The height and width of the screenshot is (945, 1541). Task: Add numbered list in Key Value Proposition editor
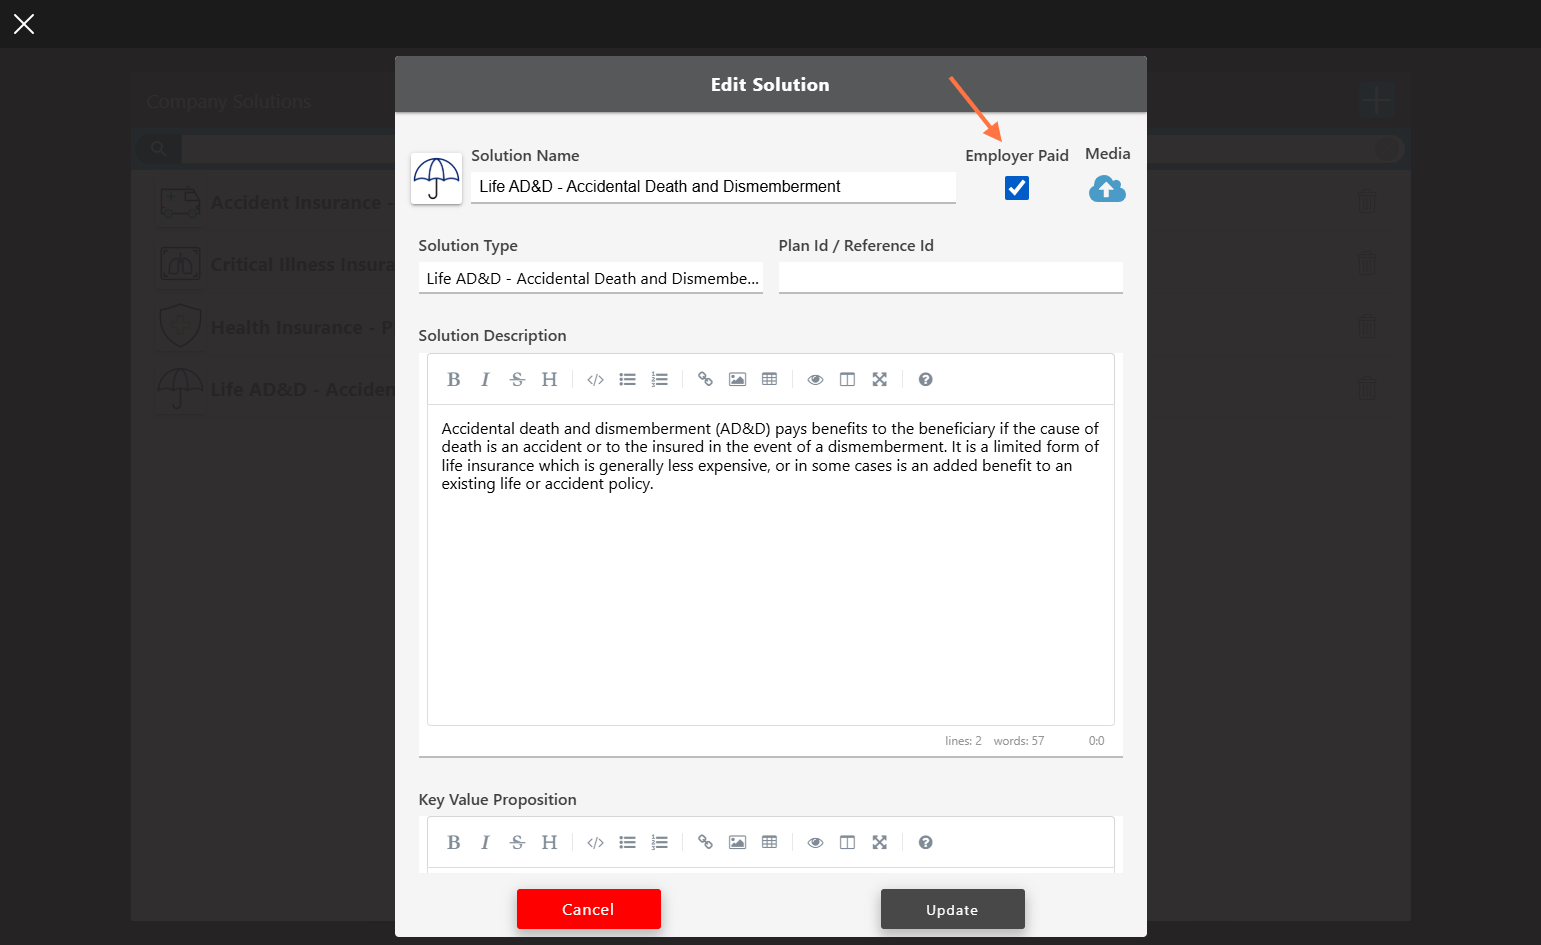tap(659, 842)
